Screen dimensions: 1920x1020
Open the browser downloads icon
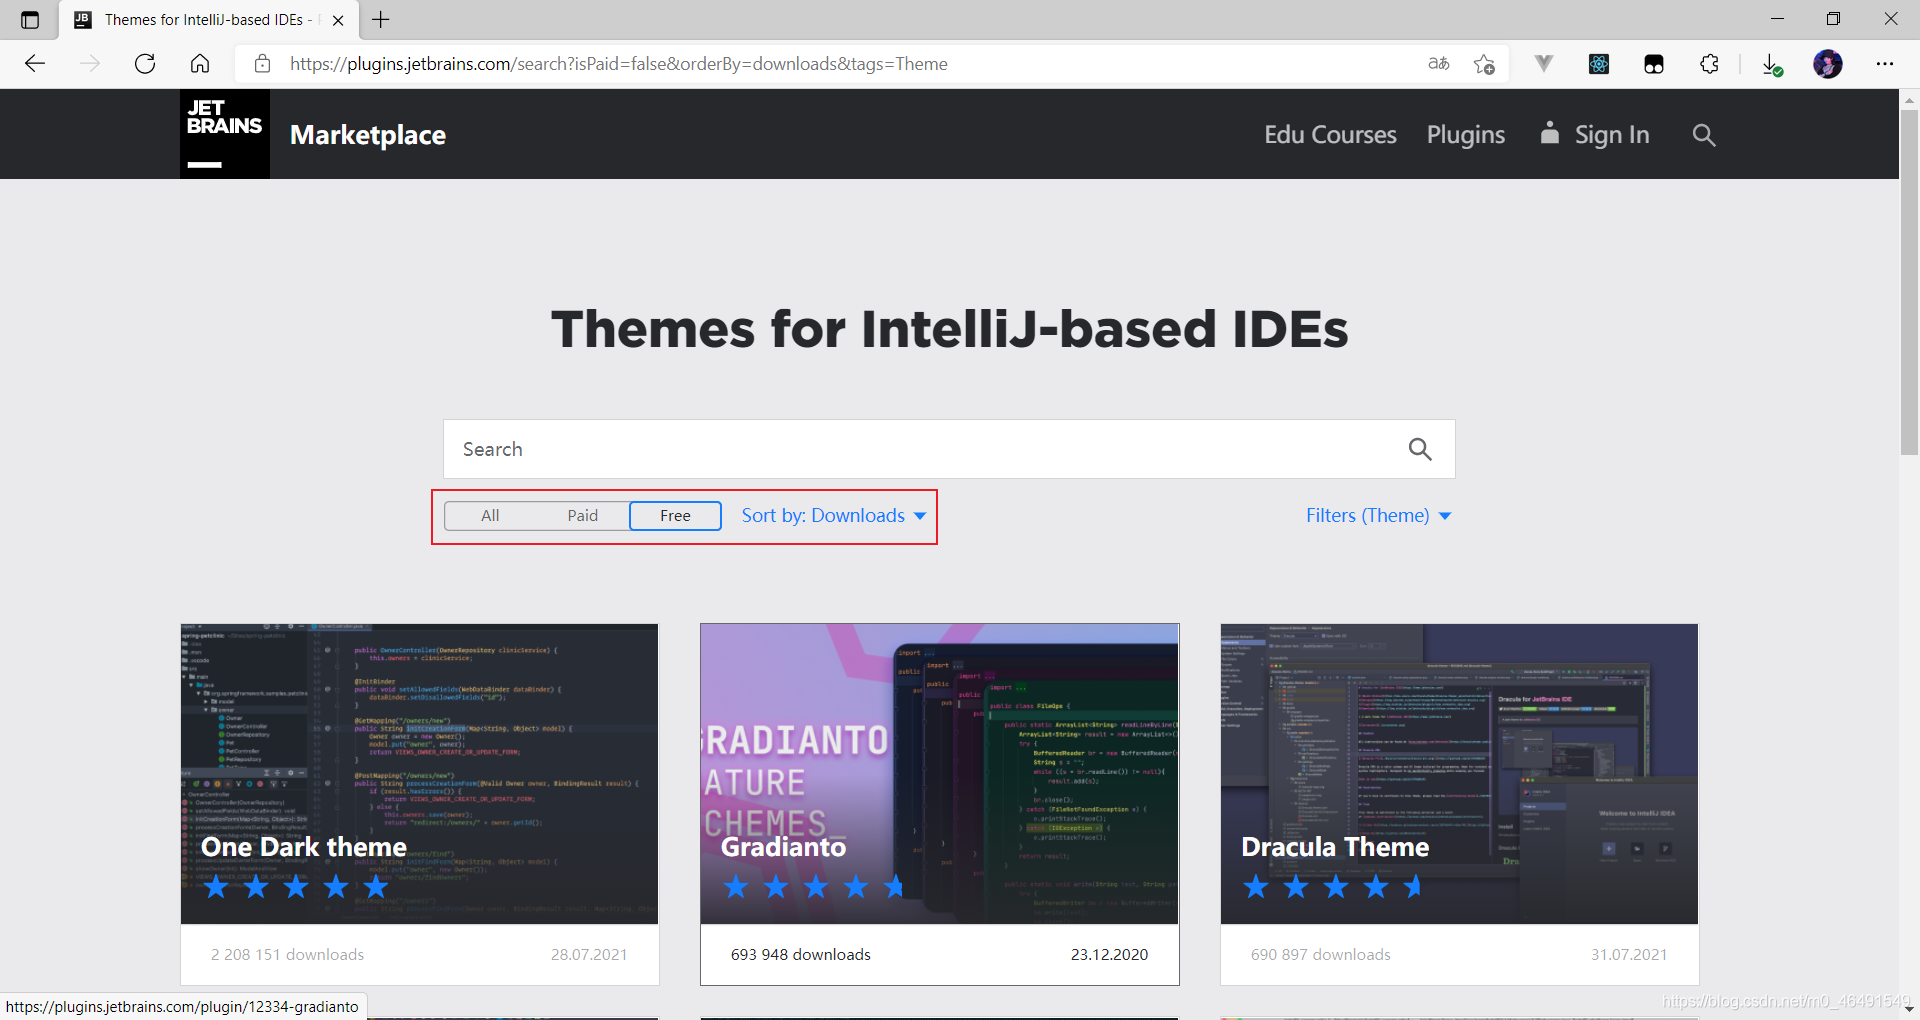(x=1772, y=64)
